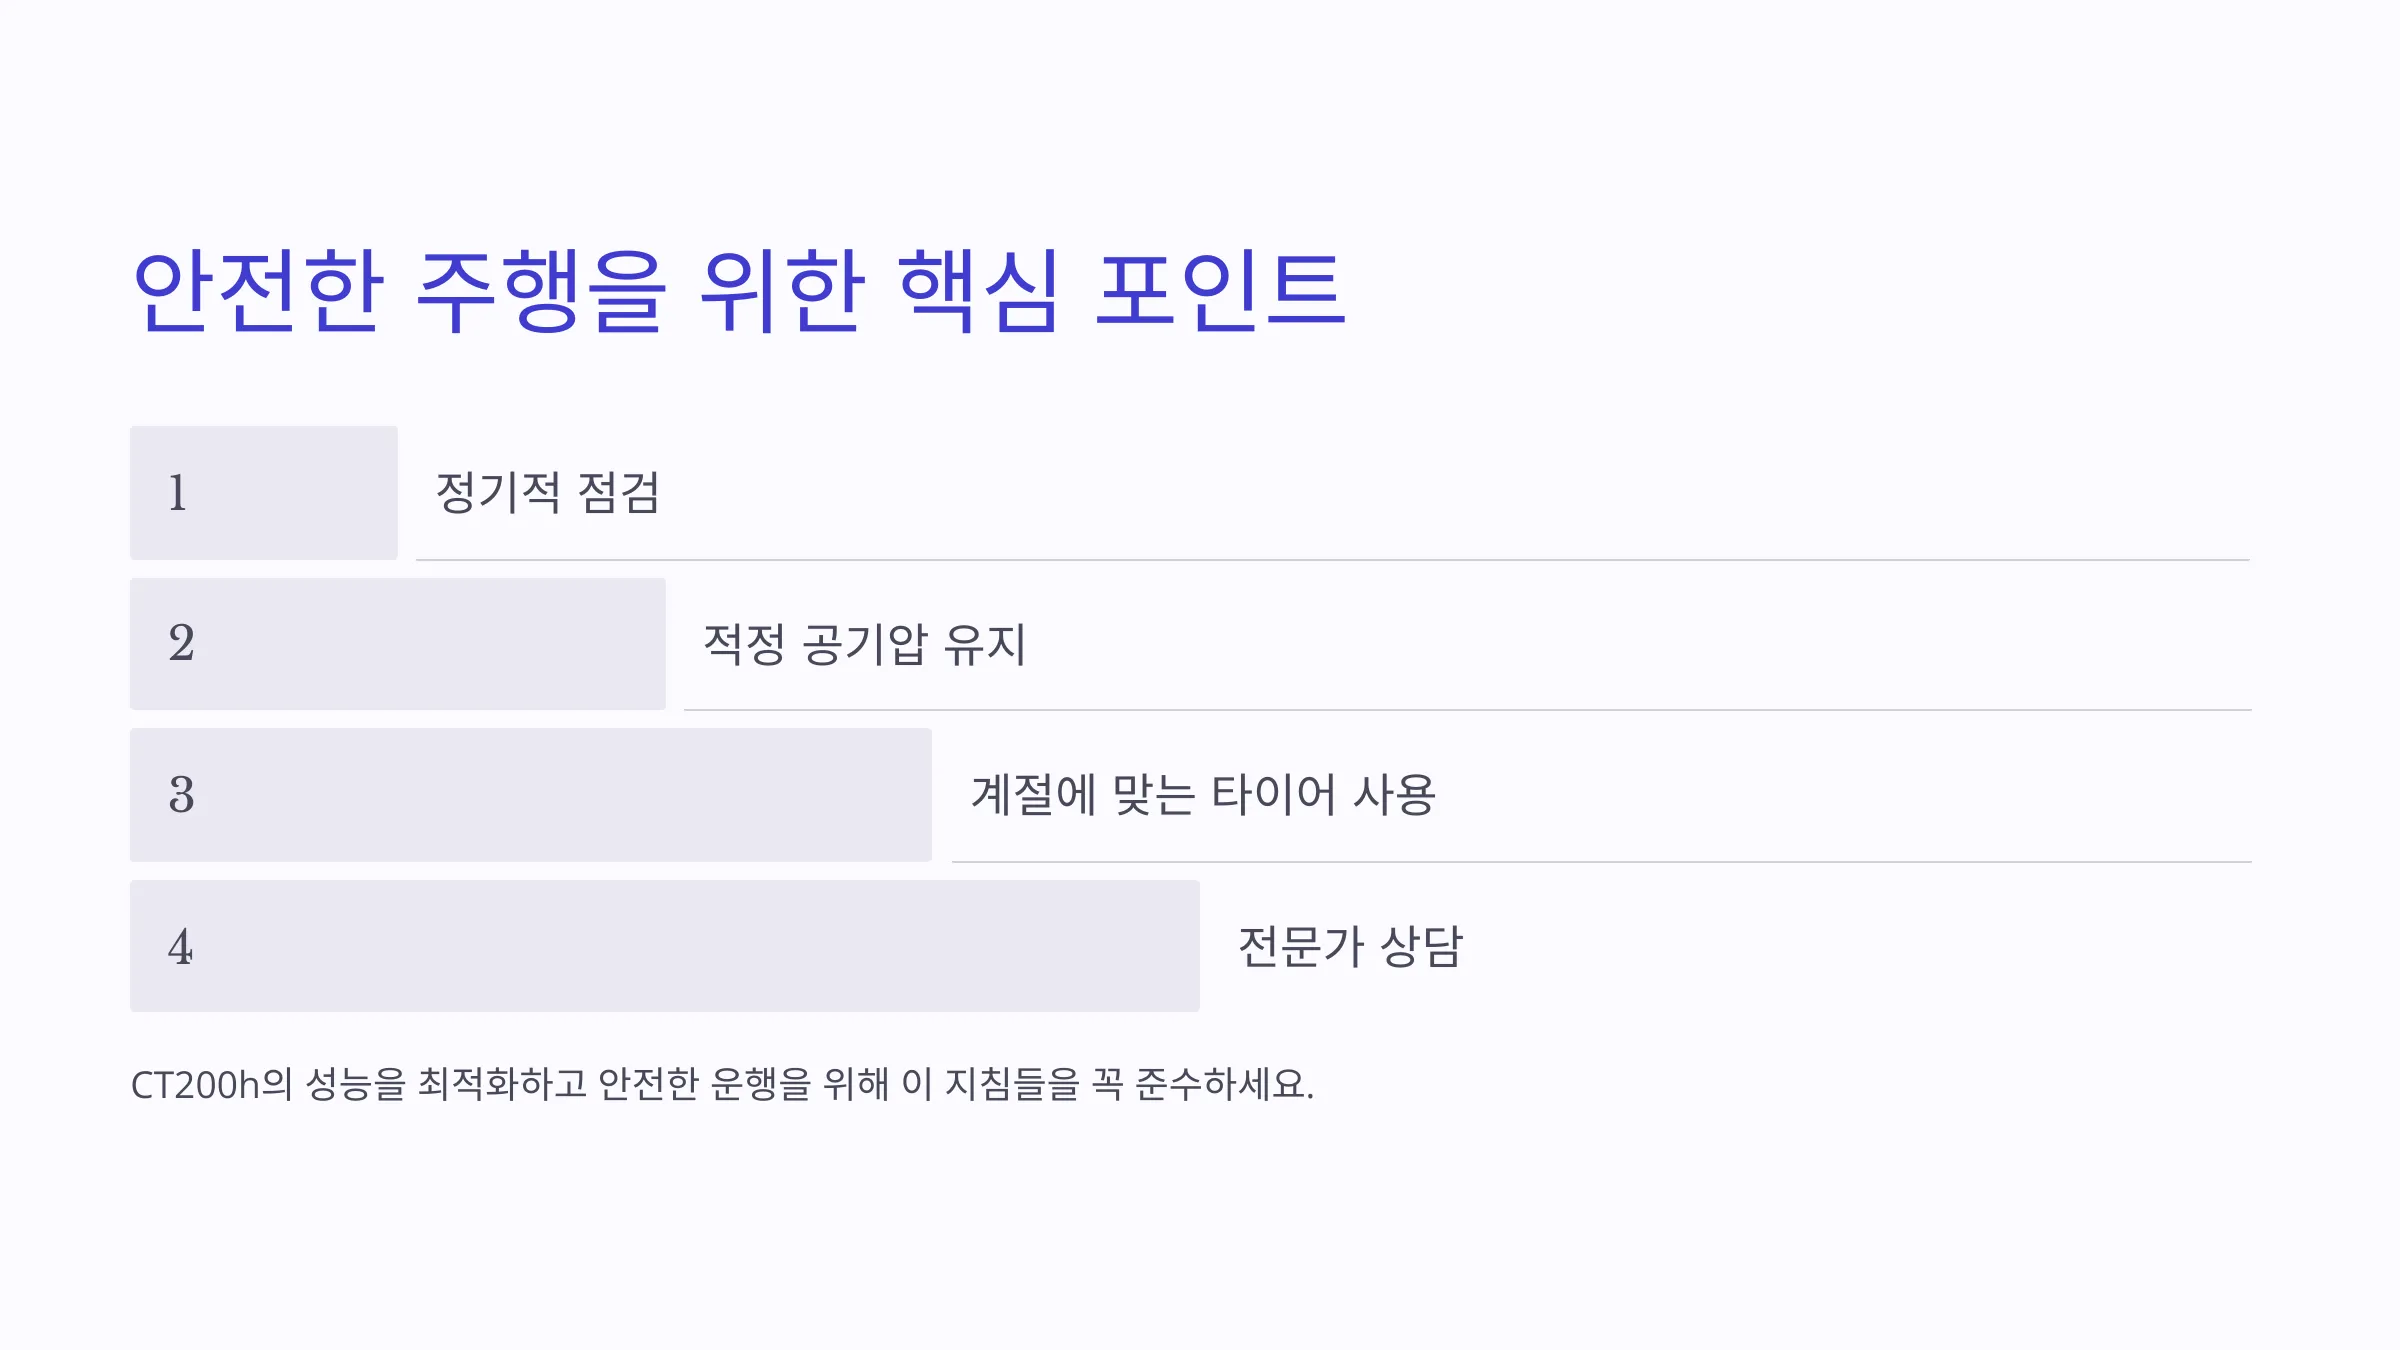Click the title 안전한 주행을 위한 핵심 포인트
The width and height of the screenshot is (2400, 1350).
pyautogui.click(x=740, y=291)
